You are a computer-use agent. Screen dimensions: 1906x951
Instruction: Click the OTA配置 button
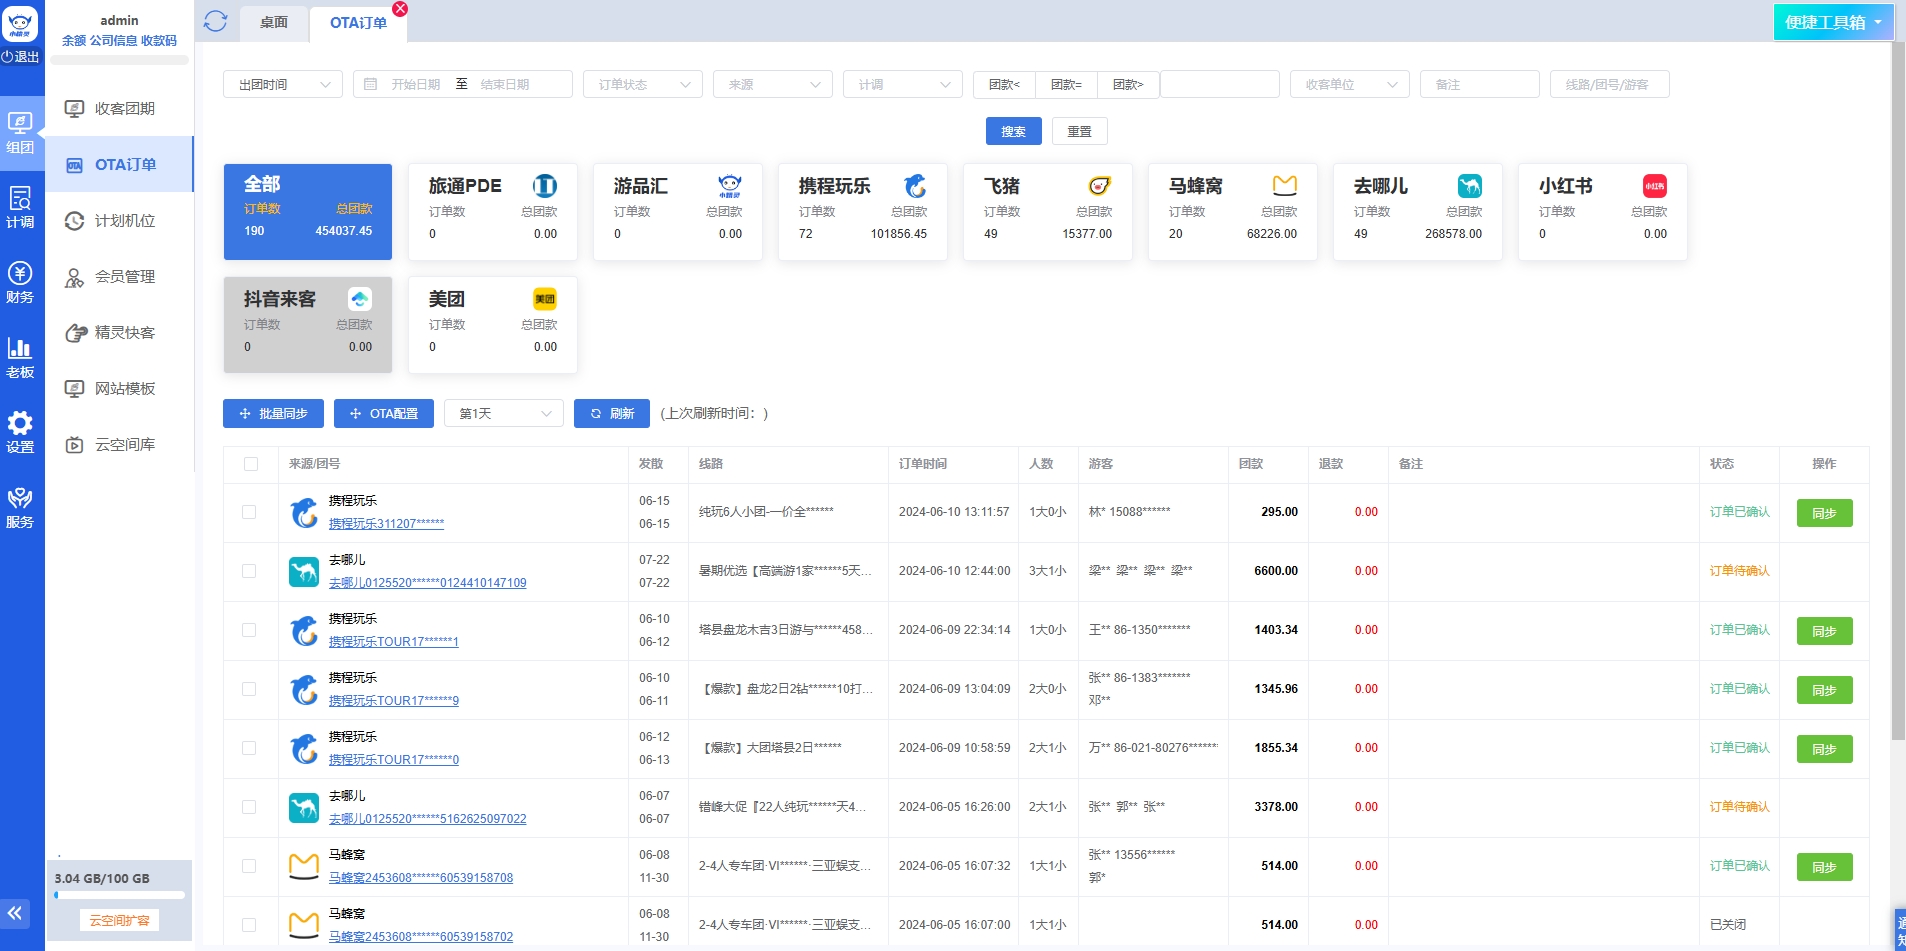click(384, 413)
